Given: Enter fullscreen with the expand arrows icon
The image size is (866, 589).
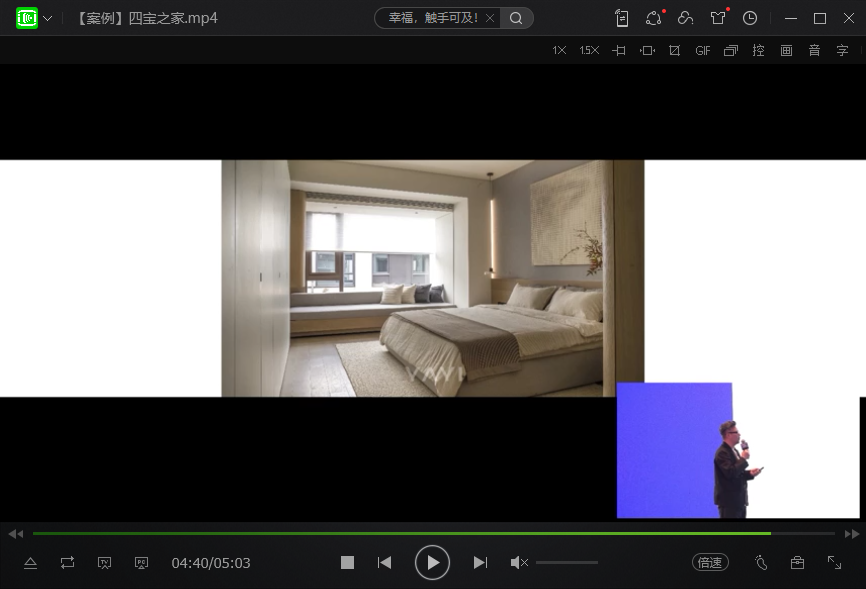Looking at the screenshot, I should (834, 562).
